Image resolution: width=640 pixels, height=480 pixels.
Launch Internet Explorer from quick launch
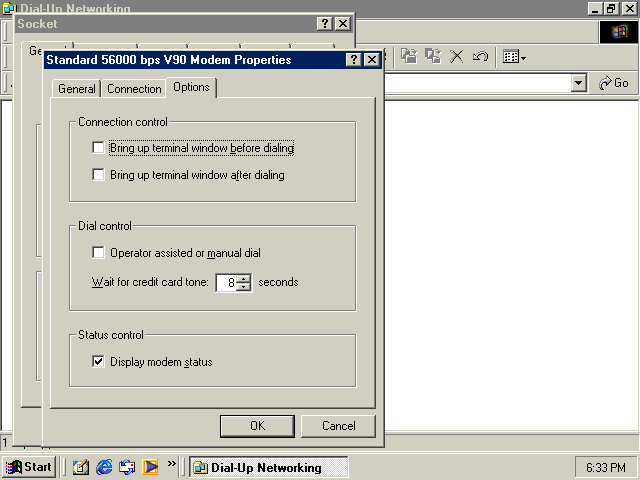click(x=104, y=467)
